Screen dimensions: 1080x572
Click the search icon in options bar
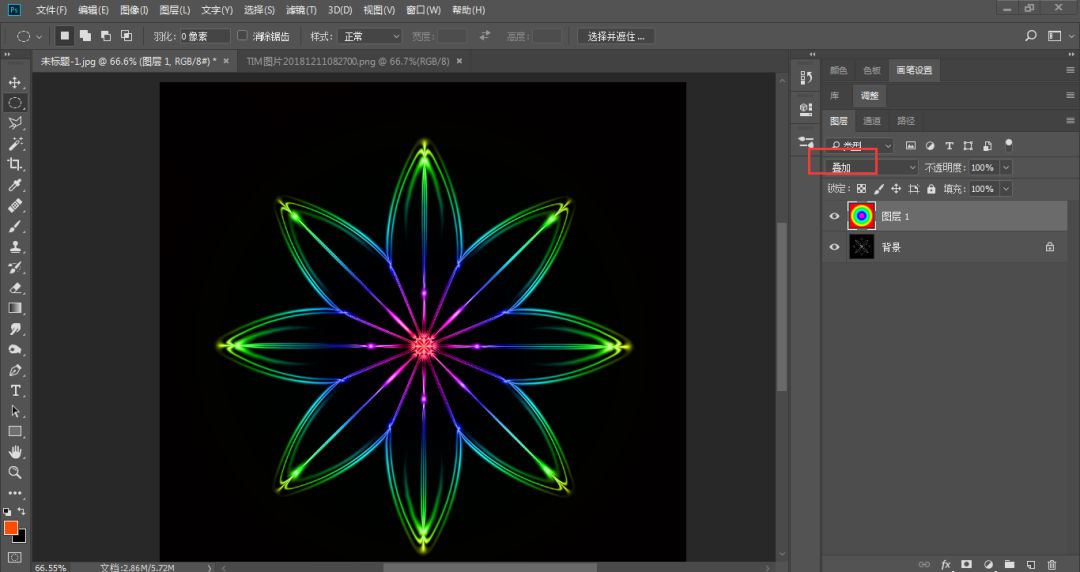1030,36
